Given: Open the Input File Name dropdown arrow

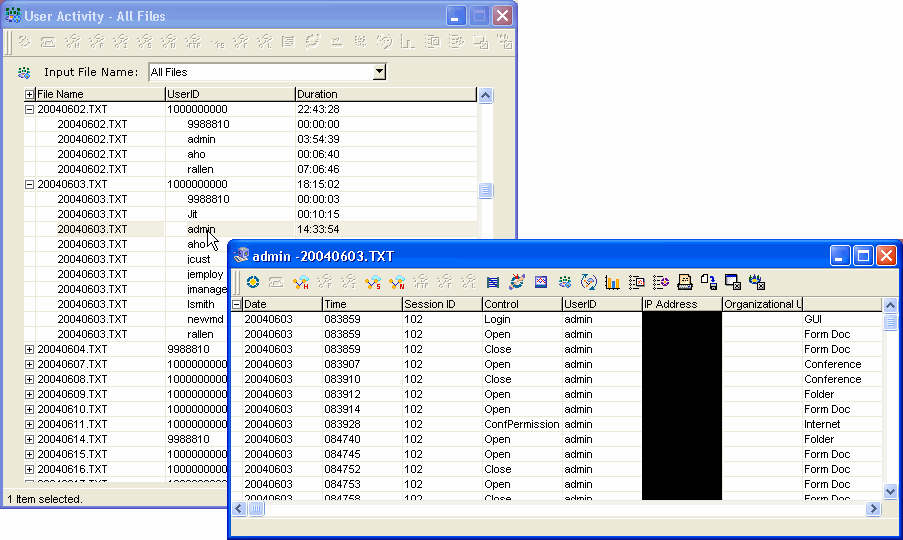Looking at the screenshot, I should pyautogui.click(x=379, y=72).
